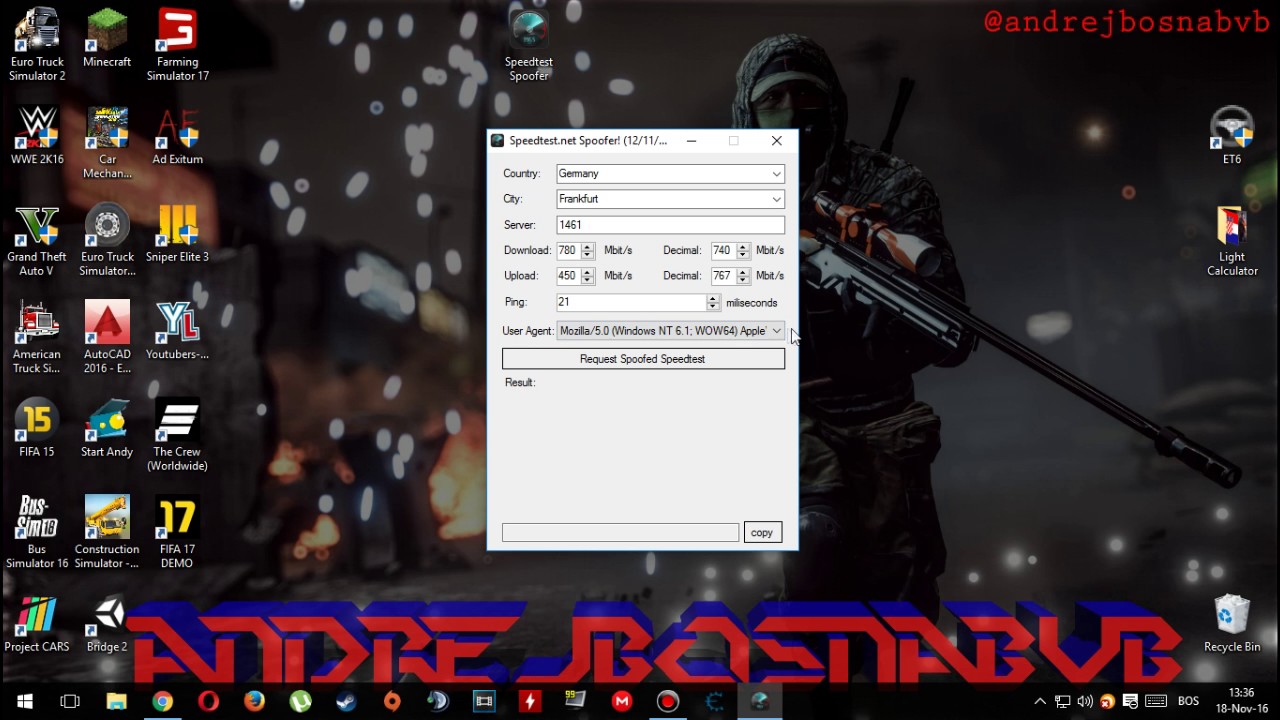Expand the User Agent dropdown

coord(776,331)
